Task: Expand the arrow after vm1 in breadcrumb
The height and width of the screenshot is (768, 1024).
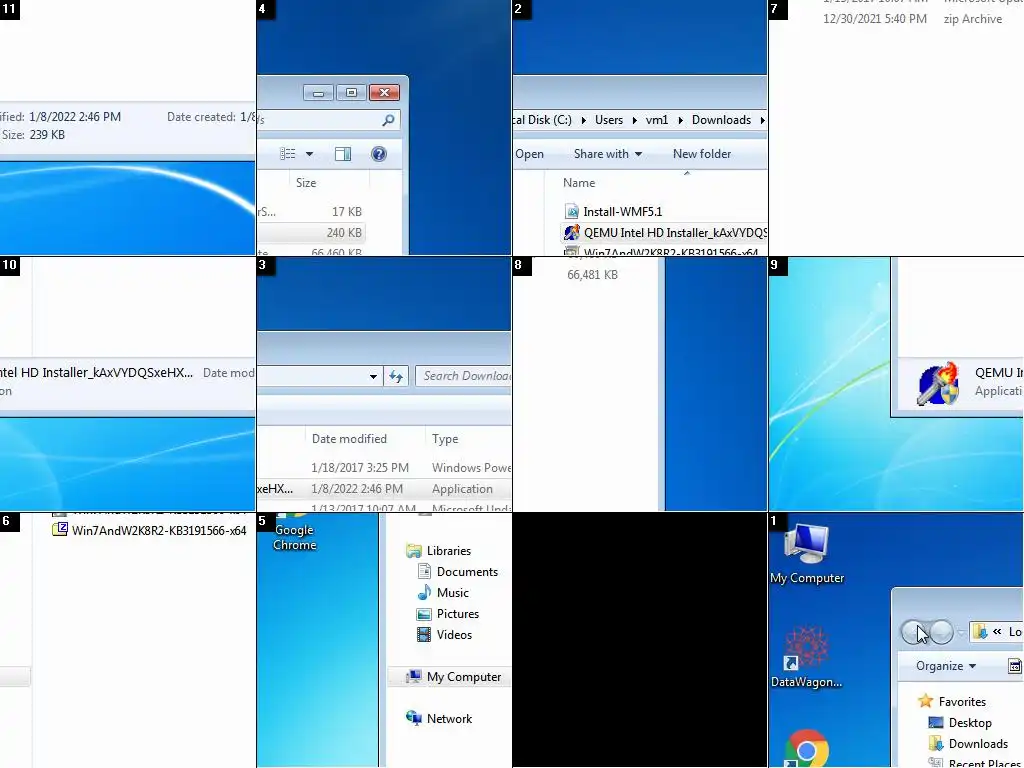Action: 680,120
